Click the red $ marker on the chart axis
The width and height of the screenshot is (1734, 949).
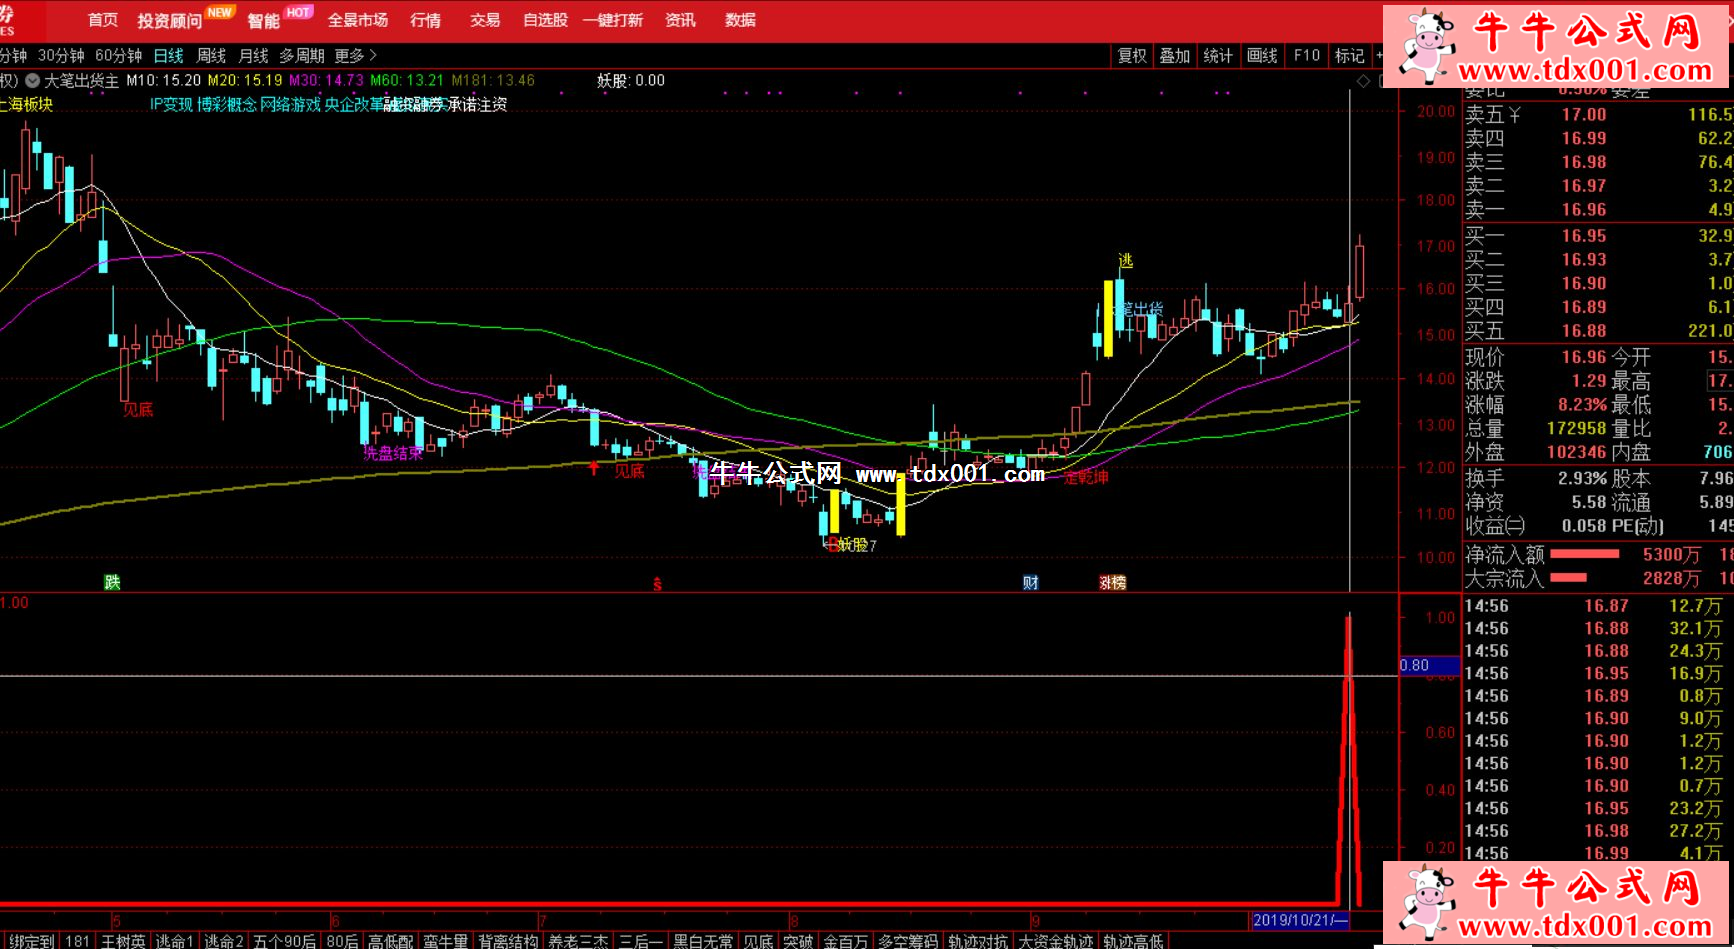point(657,584)
